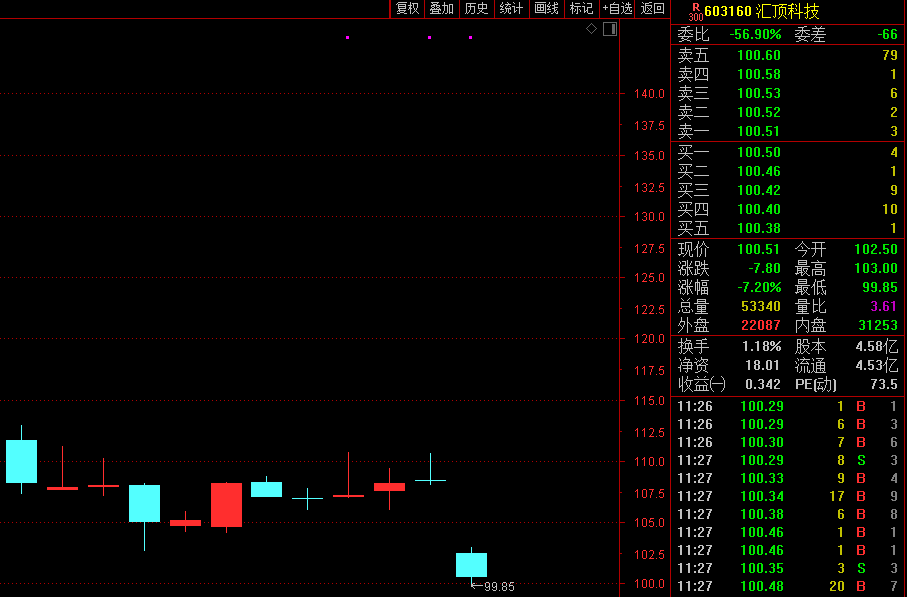Select the 统计 statistics tool
907x597 pixels.
[511, 9]
